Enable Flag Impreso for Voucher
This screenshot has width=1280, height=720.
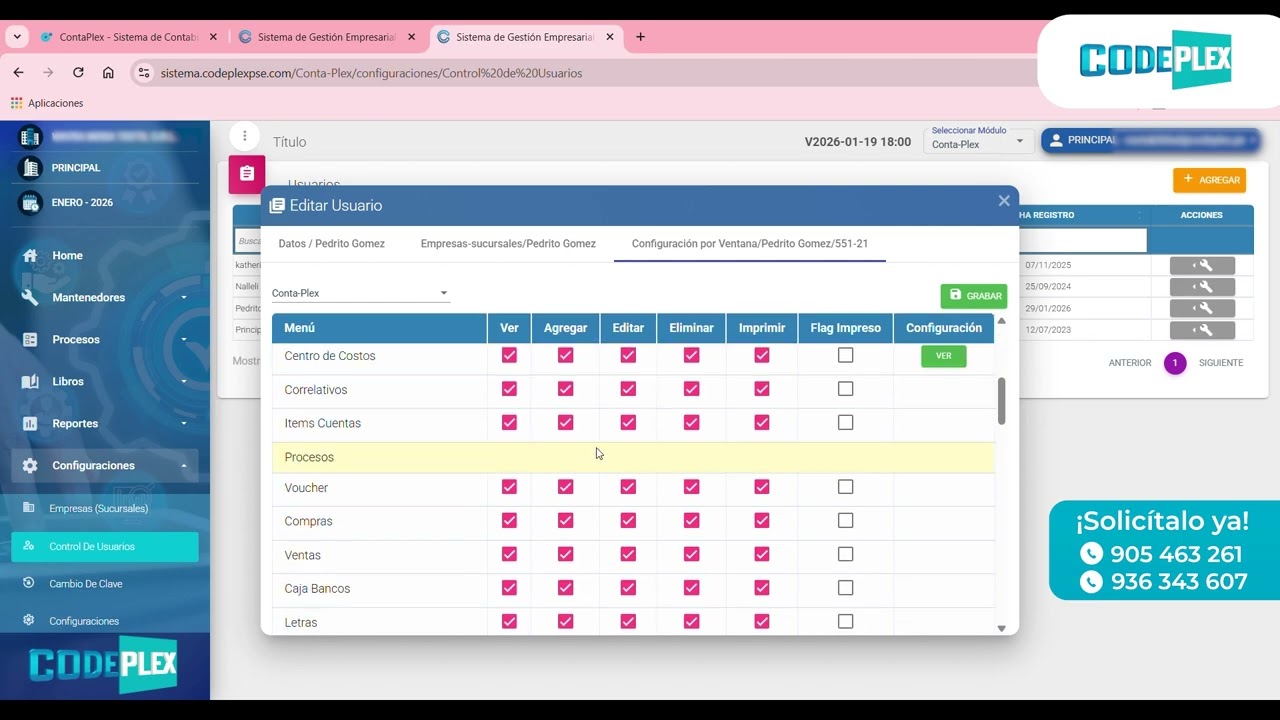point(845,487)
